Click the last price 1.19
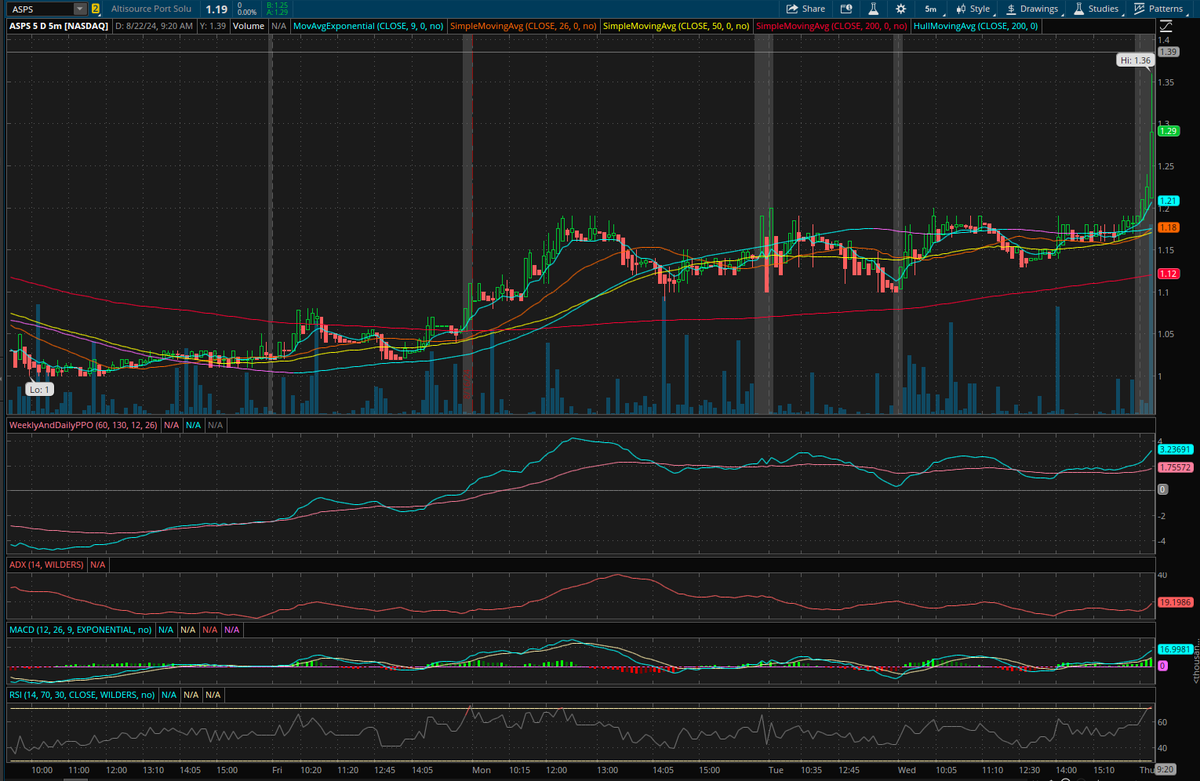 click(219, 8)
